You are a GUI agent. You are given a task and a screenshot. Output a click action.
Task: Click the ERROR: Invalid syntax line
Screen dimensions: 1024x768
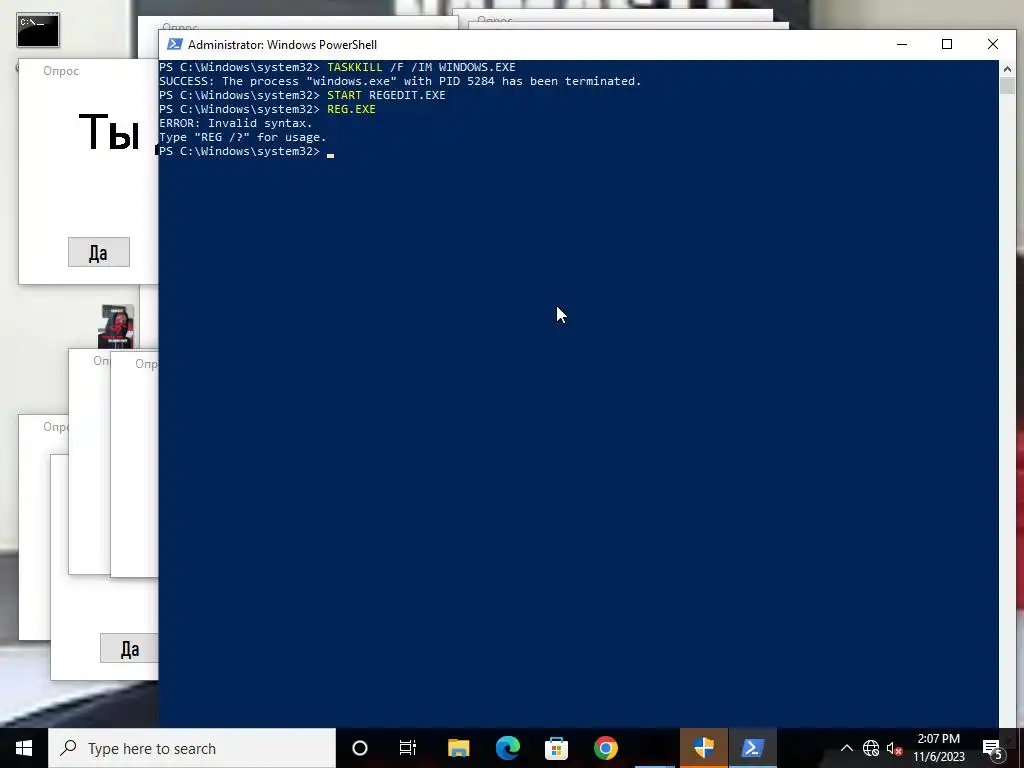click(236, 123)
